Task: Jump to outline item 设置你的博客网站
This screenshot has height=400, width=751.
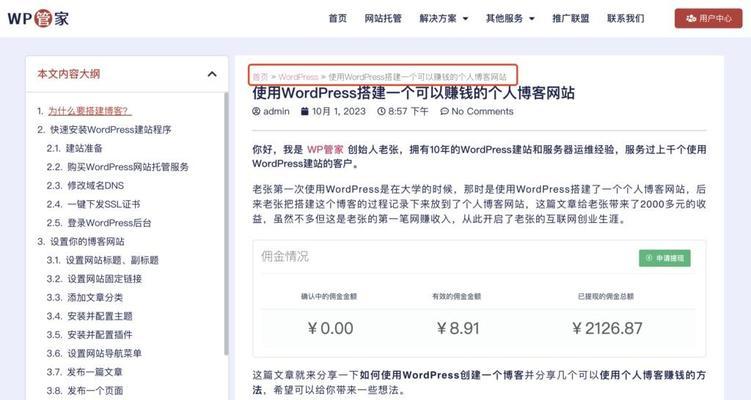Action: pos(87,242)
